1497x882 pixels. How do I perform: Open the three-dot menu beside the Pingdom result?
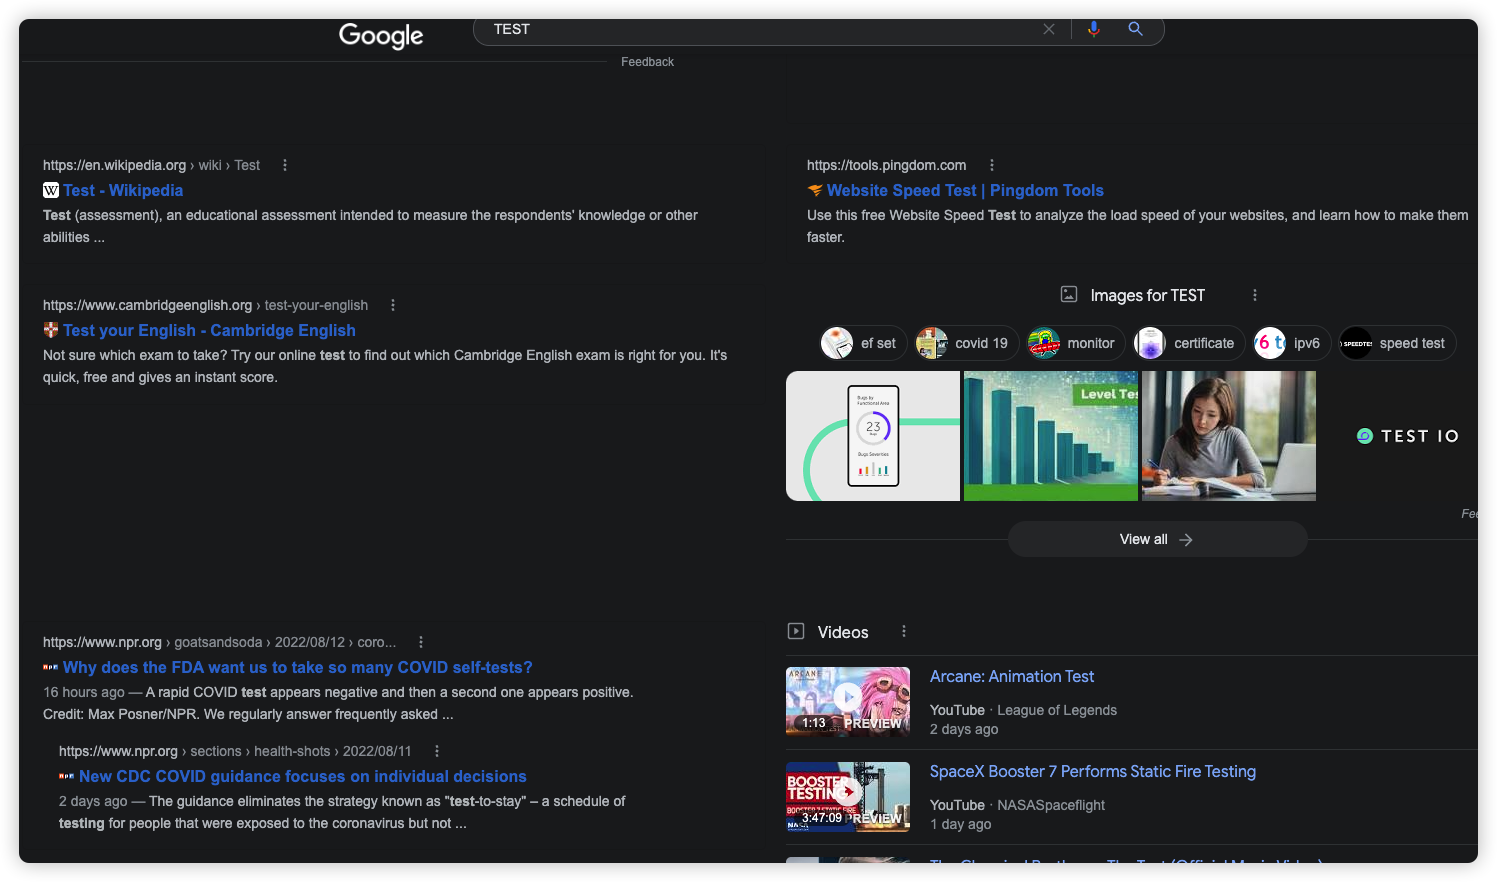coord(992,165)
